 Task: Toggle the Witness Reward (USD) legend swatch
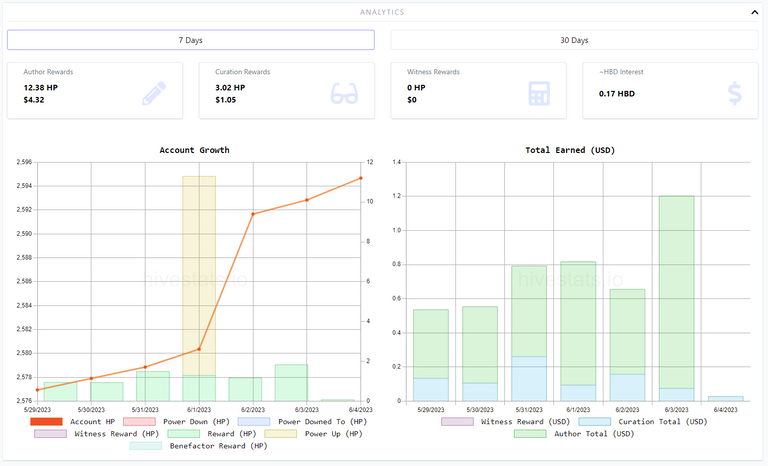click(x=457, y=421)
